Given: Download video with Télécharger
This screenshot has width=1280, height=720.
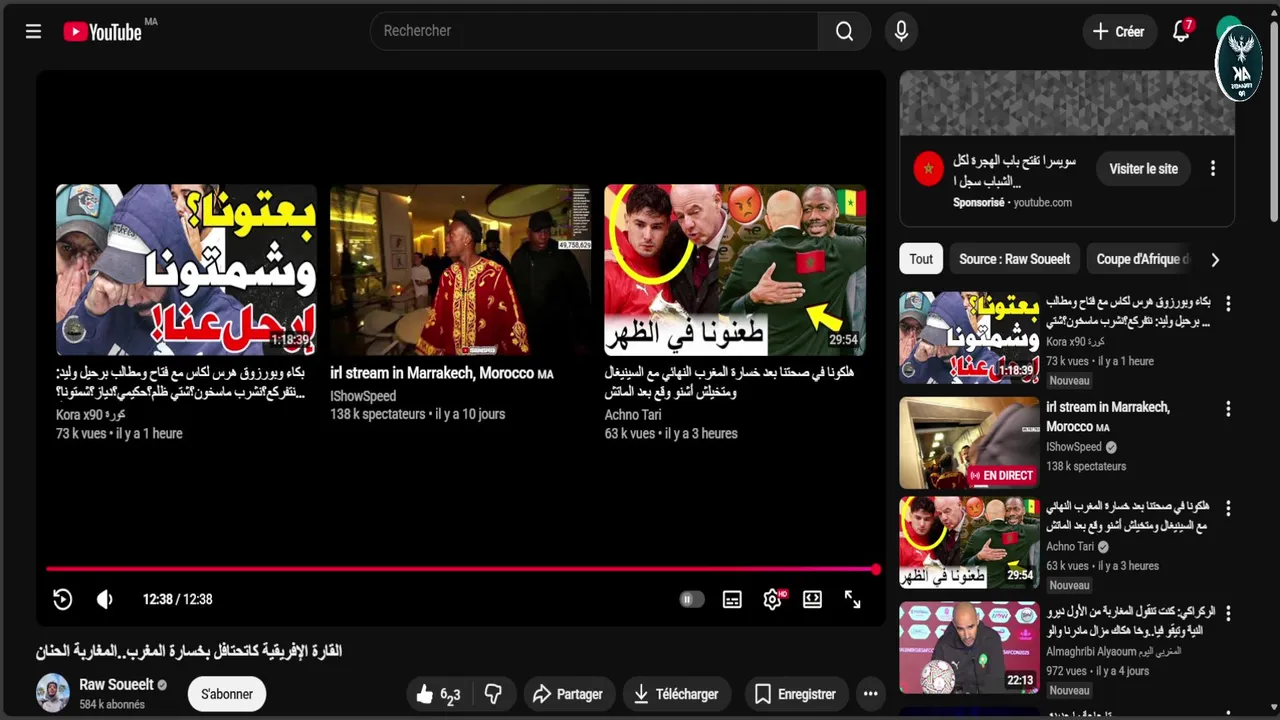Looking at the screenshot, I should pyautogui.click(x=676, y=694).
